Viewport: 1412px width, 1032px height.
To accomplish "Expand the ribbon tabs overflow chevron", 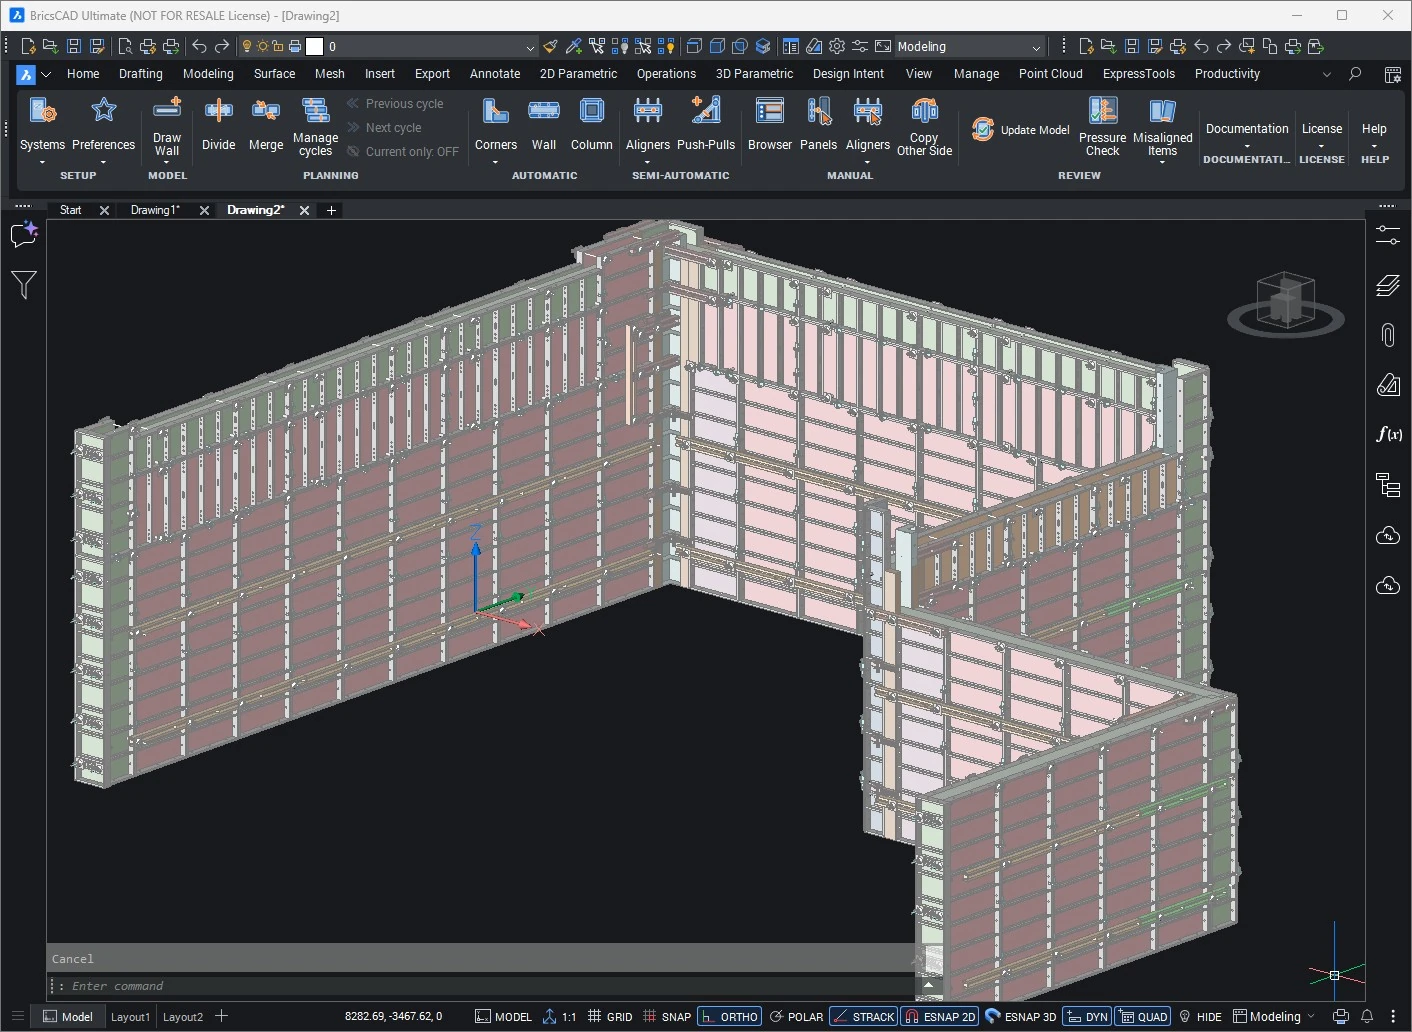I will click(x=1327, y=74).
